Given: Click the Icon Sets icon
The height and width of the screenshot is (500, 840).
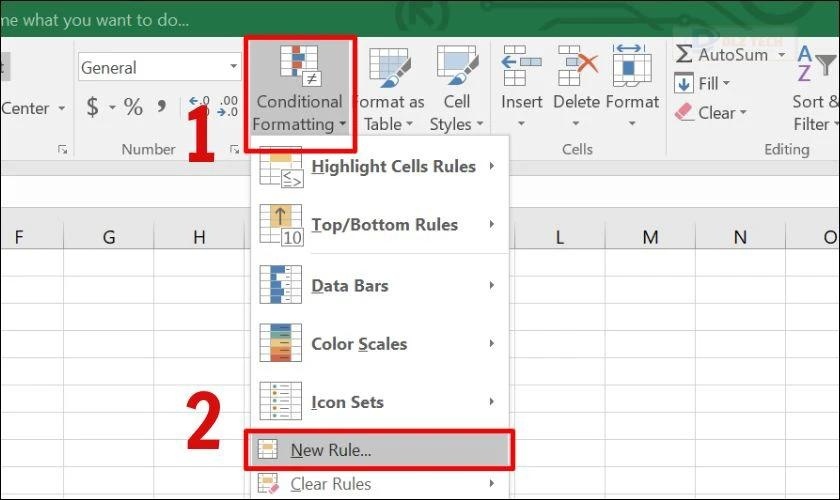Looking at the screenshot, I should tap(281, 401).
